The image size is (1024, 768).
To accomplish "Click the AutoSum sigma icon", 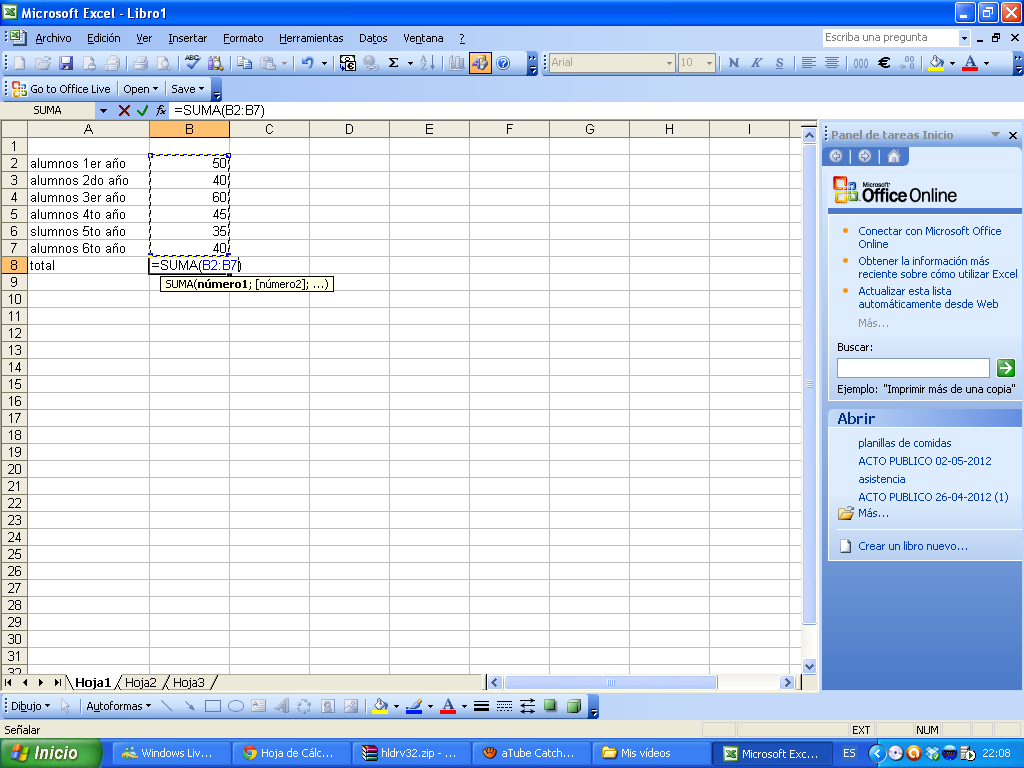I will point(394,63).
